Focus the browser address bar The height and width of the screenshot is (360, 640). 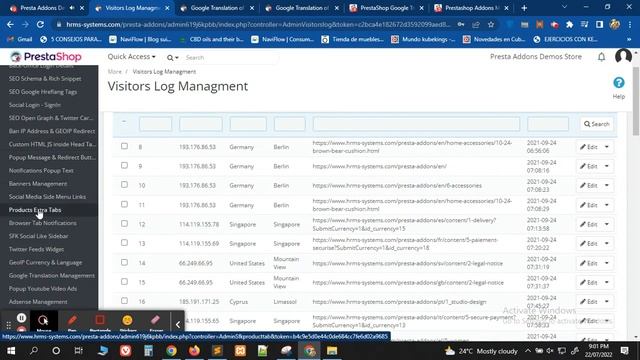[258, 24]
